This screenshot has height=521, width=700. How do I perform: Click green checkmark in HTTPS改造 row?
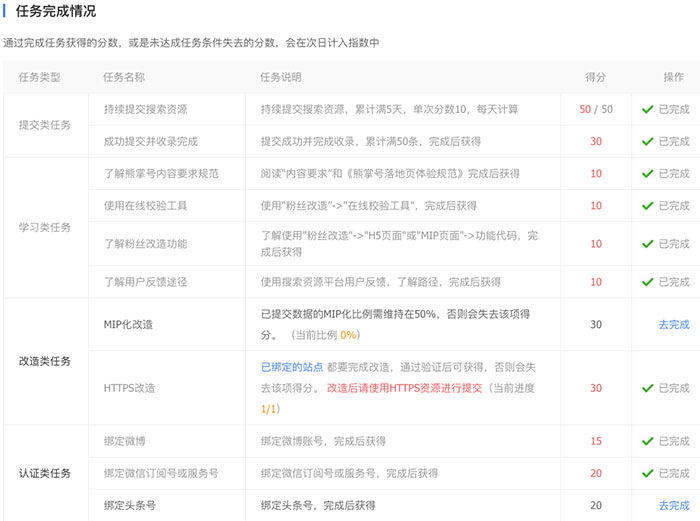pos(648,388)
